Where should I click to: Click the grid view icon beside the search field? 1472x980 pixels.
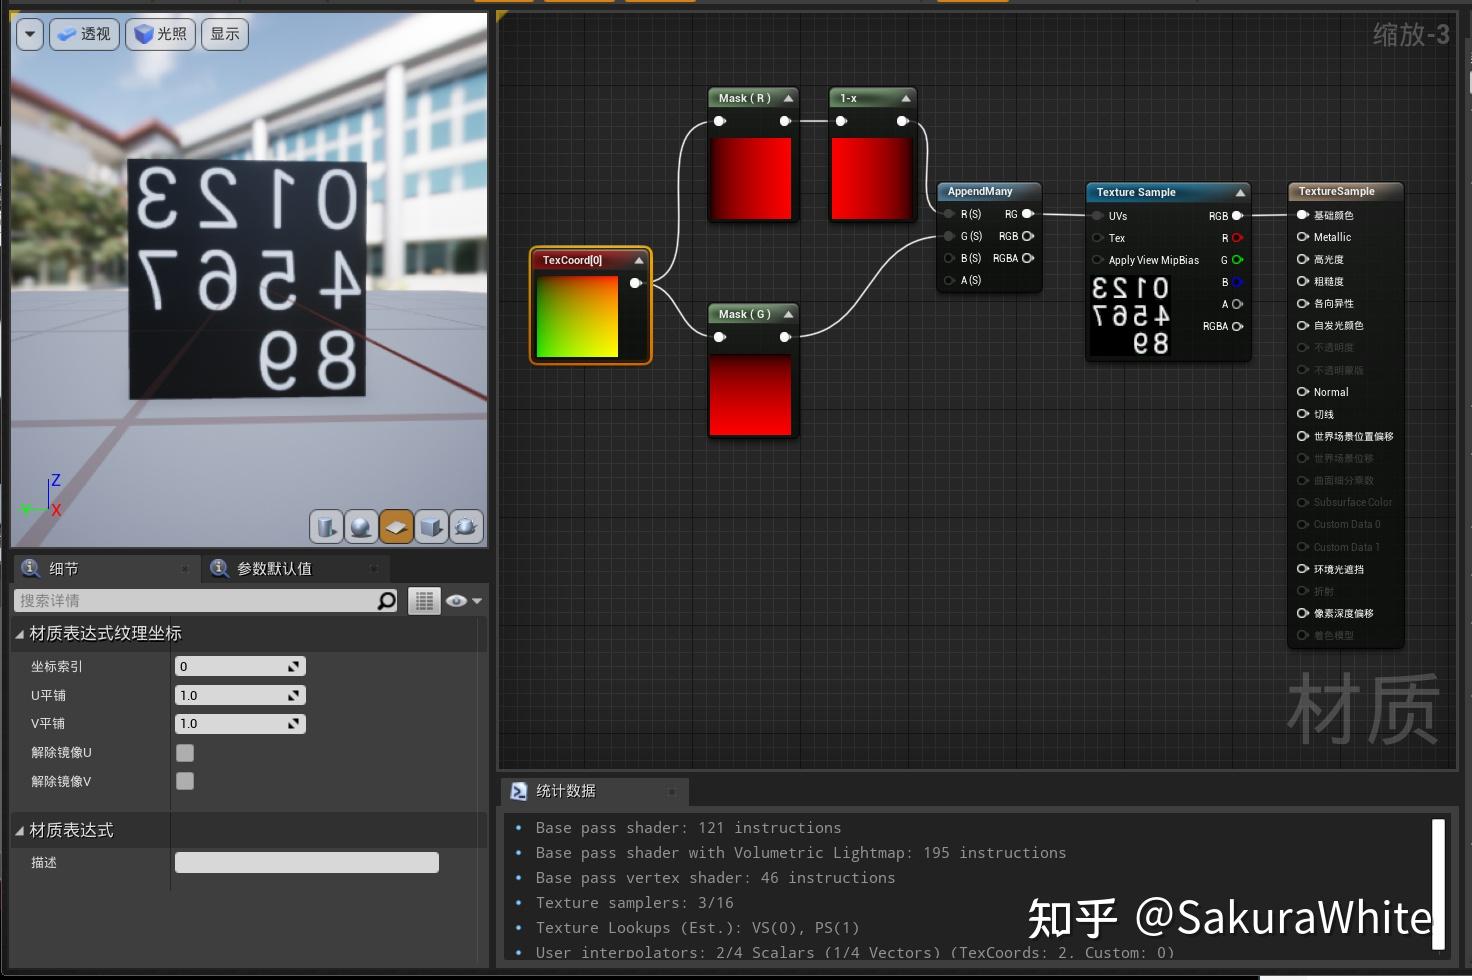click(x=424, y=600)
